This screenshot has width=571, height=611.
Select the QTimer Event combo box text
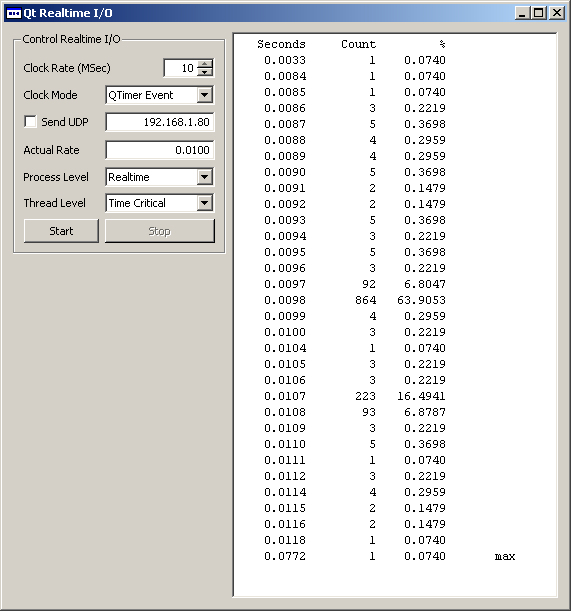pos(141,95)
